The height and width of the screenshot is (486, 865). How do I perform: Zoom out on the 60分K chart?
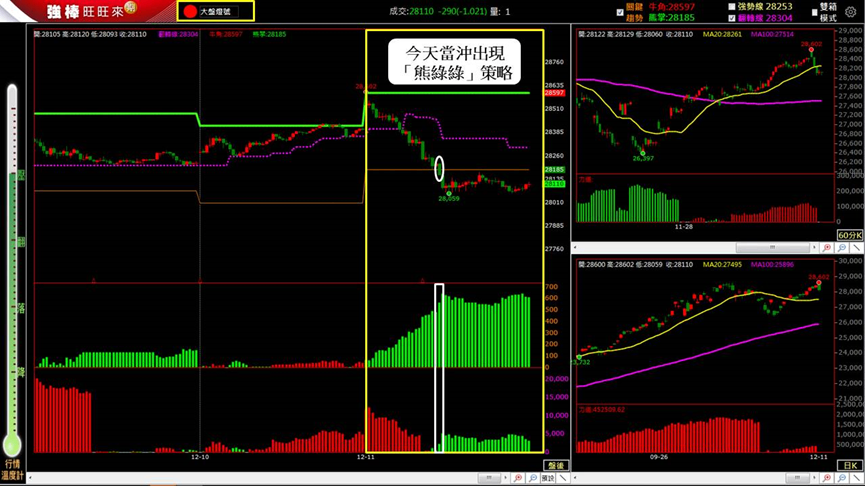(842, 248)
